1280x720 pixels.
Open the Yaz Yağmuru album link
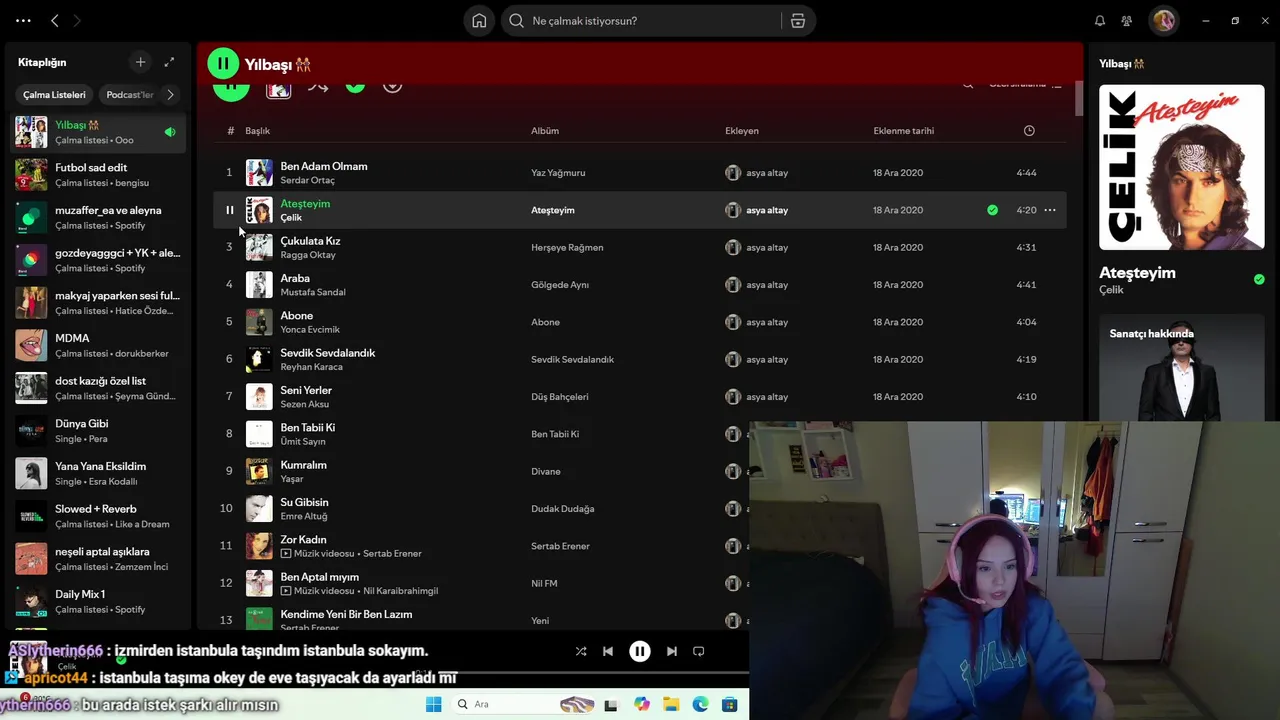click(x=558, y=173)
